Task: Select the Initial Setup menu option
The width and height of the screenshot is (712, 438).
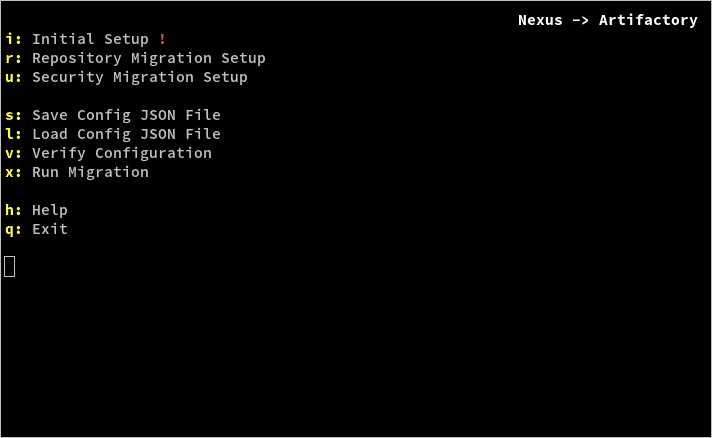Action: pos(90,39)
